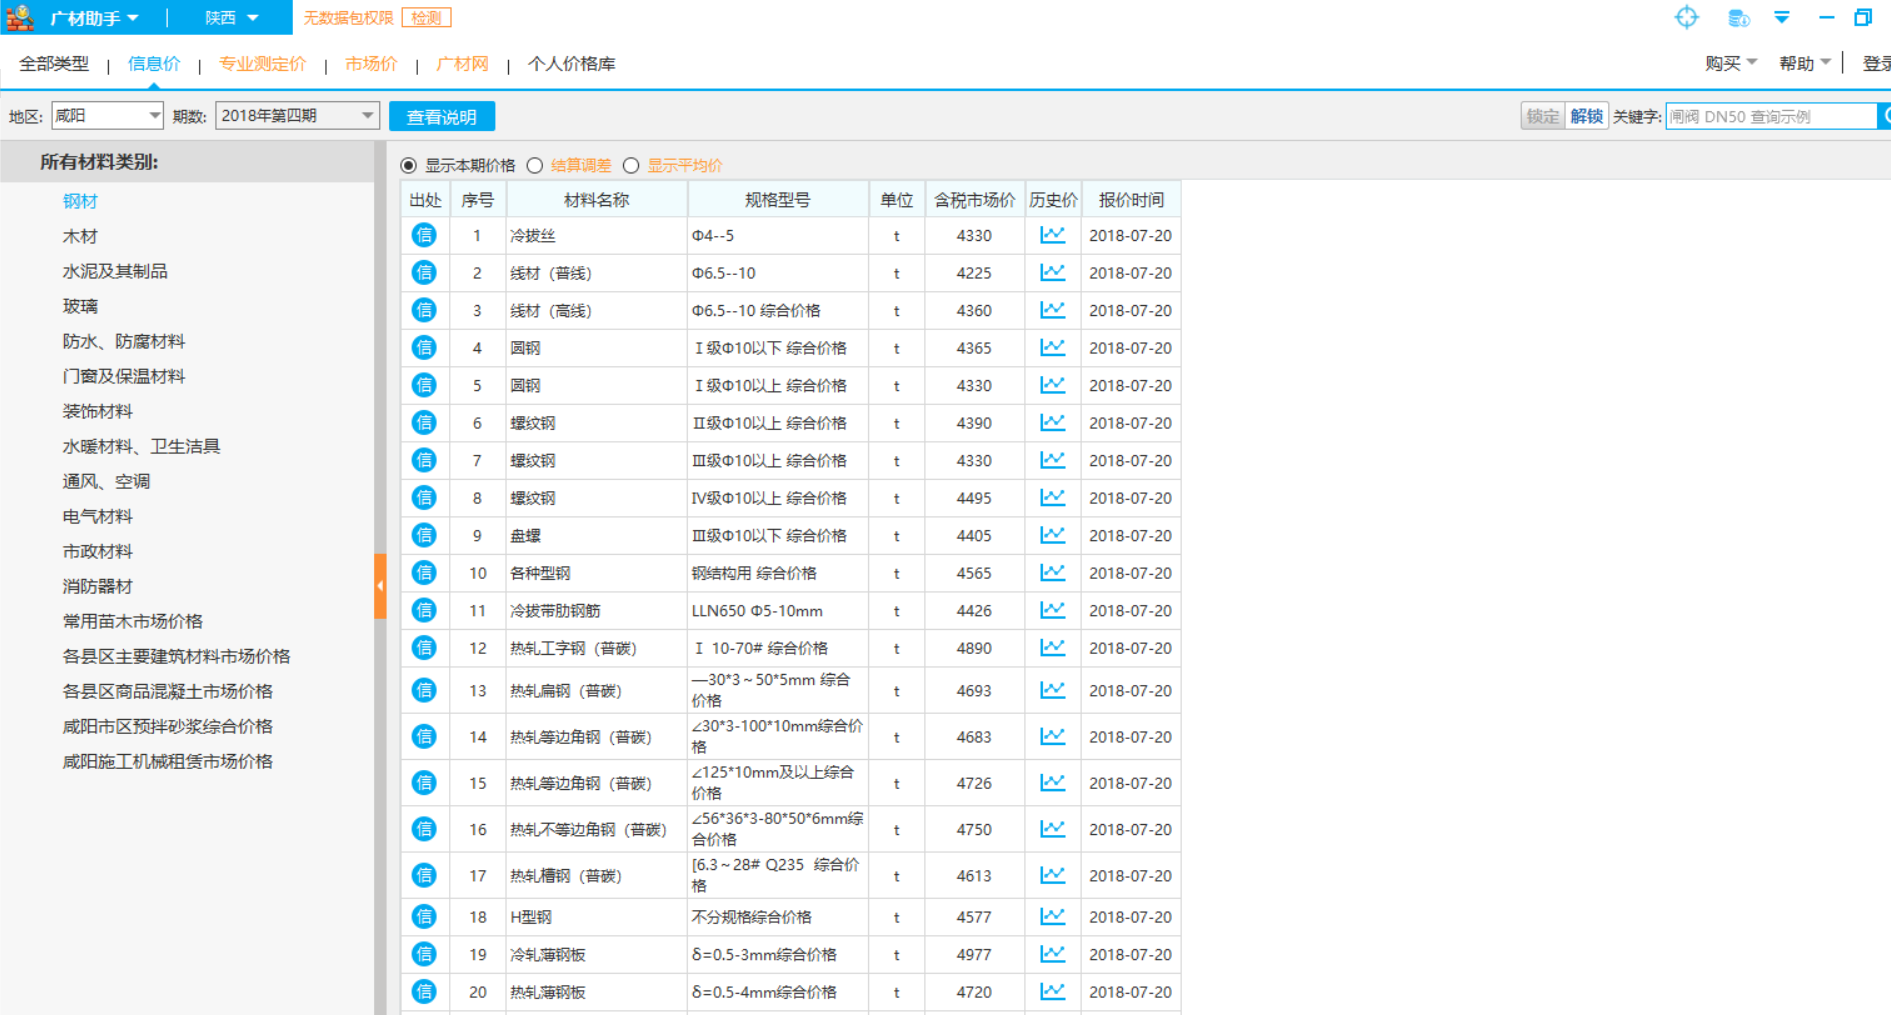Click the crosshair locate icon in title bar
The image size is (1891, 1015).
pos(1686,17)
